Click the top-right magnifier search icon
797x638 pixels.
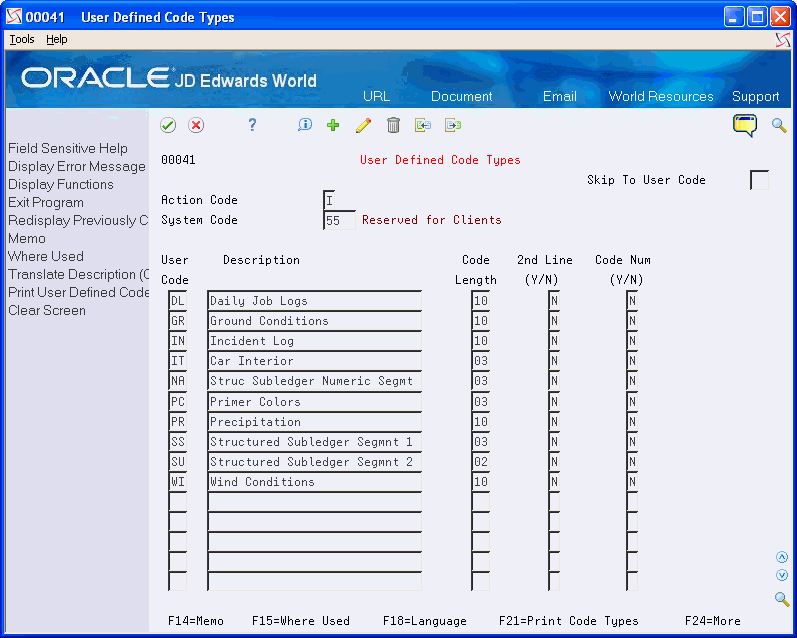pyautogui.click(x=779, y=125)
